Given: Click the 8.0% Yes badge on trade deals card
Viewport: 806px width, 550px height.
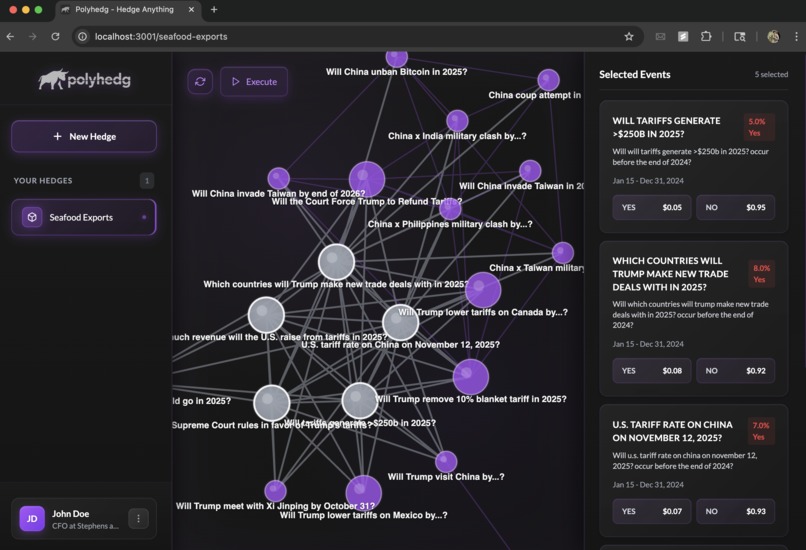Looking at the screenshot, I should click(761, 273).
